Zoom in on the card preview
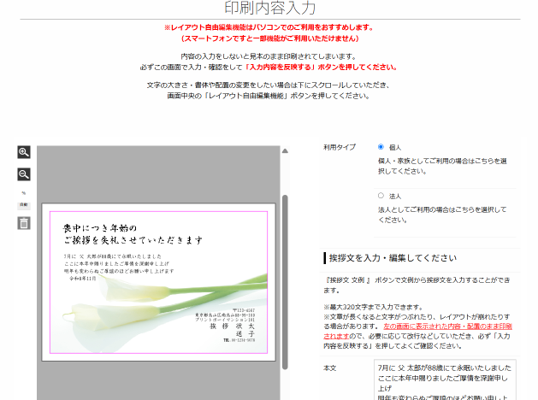The width and height of the screenshot is (538, 400). point(24,152)
